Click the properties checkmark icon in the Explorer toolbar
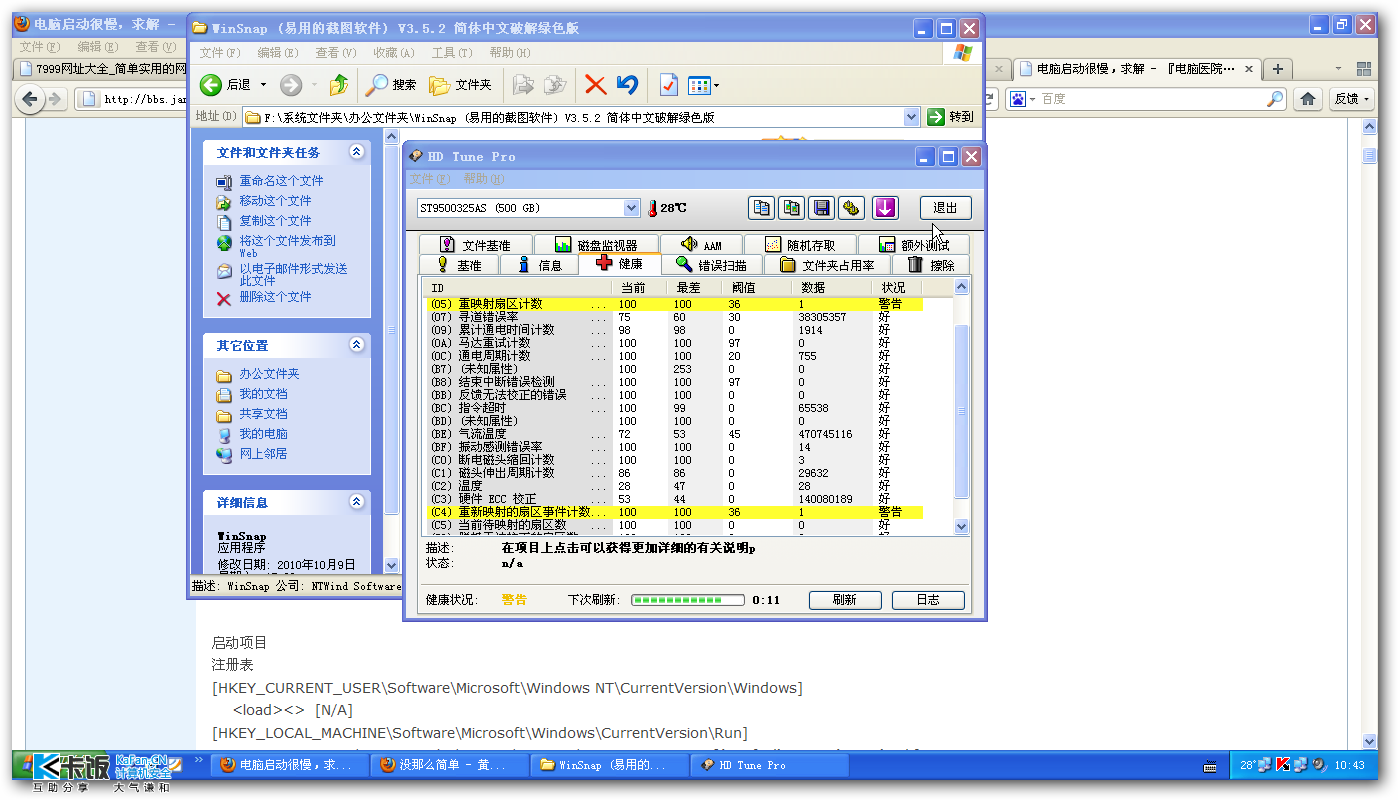 669,85
